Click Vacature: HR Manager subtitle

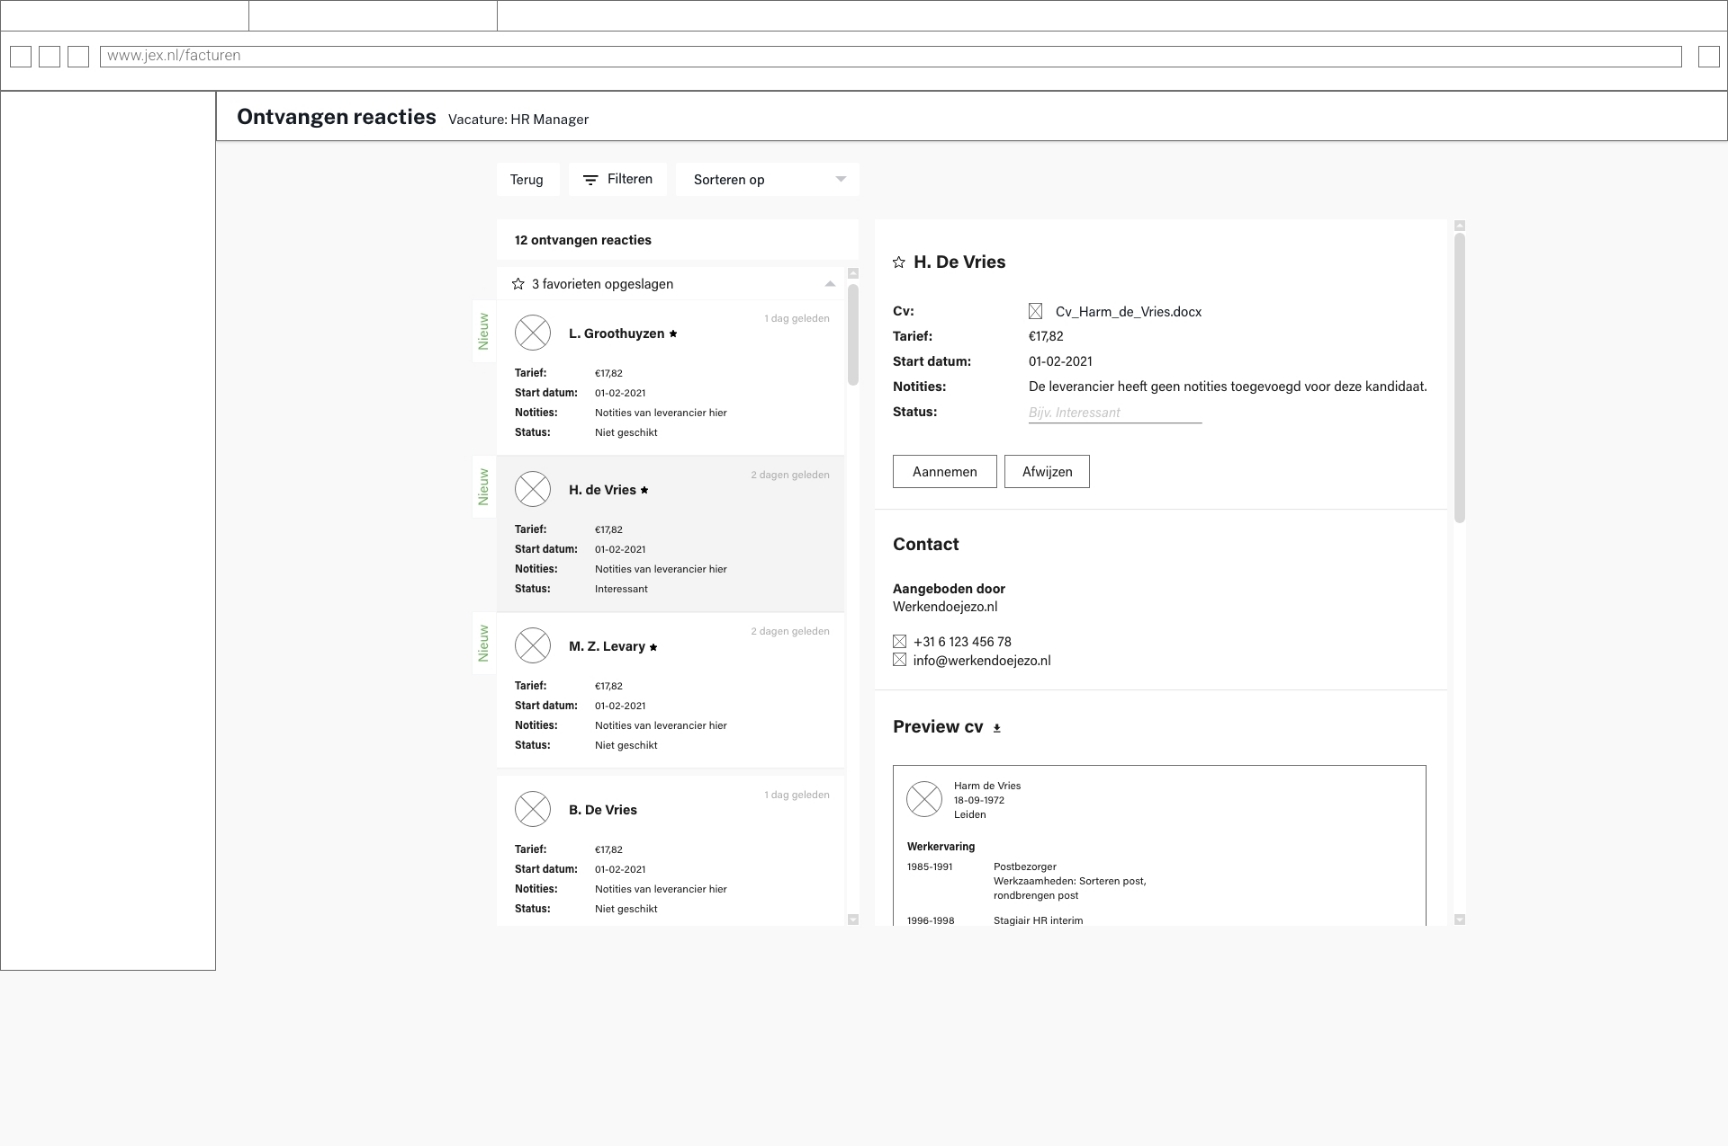click(518, 120)
